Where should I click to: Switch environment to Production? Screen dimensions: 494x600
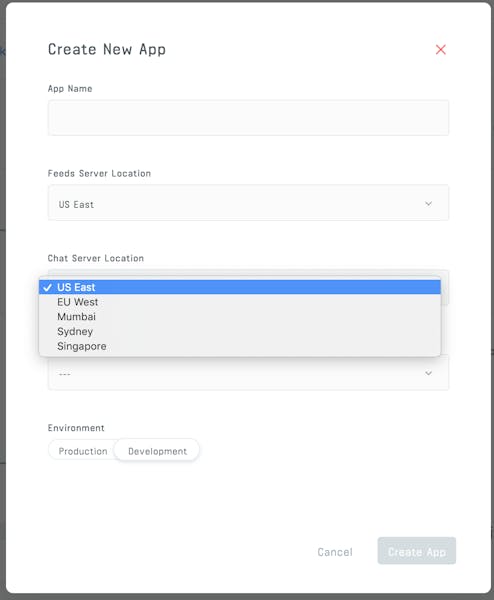point(83,451)
